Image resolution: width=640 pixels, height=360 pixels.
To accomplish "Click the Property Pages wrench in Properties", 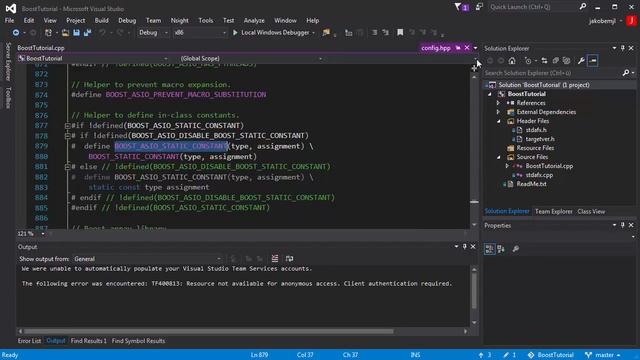I will tap(516, 249).
